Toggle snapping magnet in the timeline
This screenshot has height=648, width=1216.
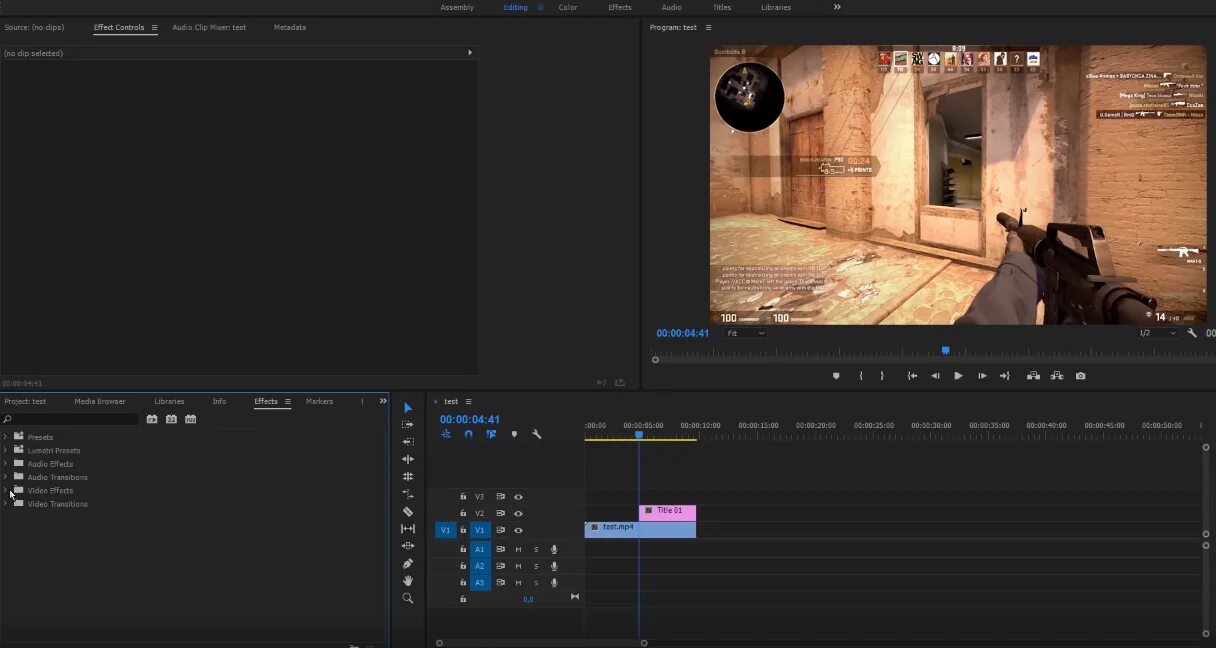pos(468,435)
